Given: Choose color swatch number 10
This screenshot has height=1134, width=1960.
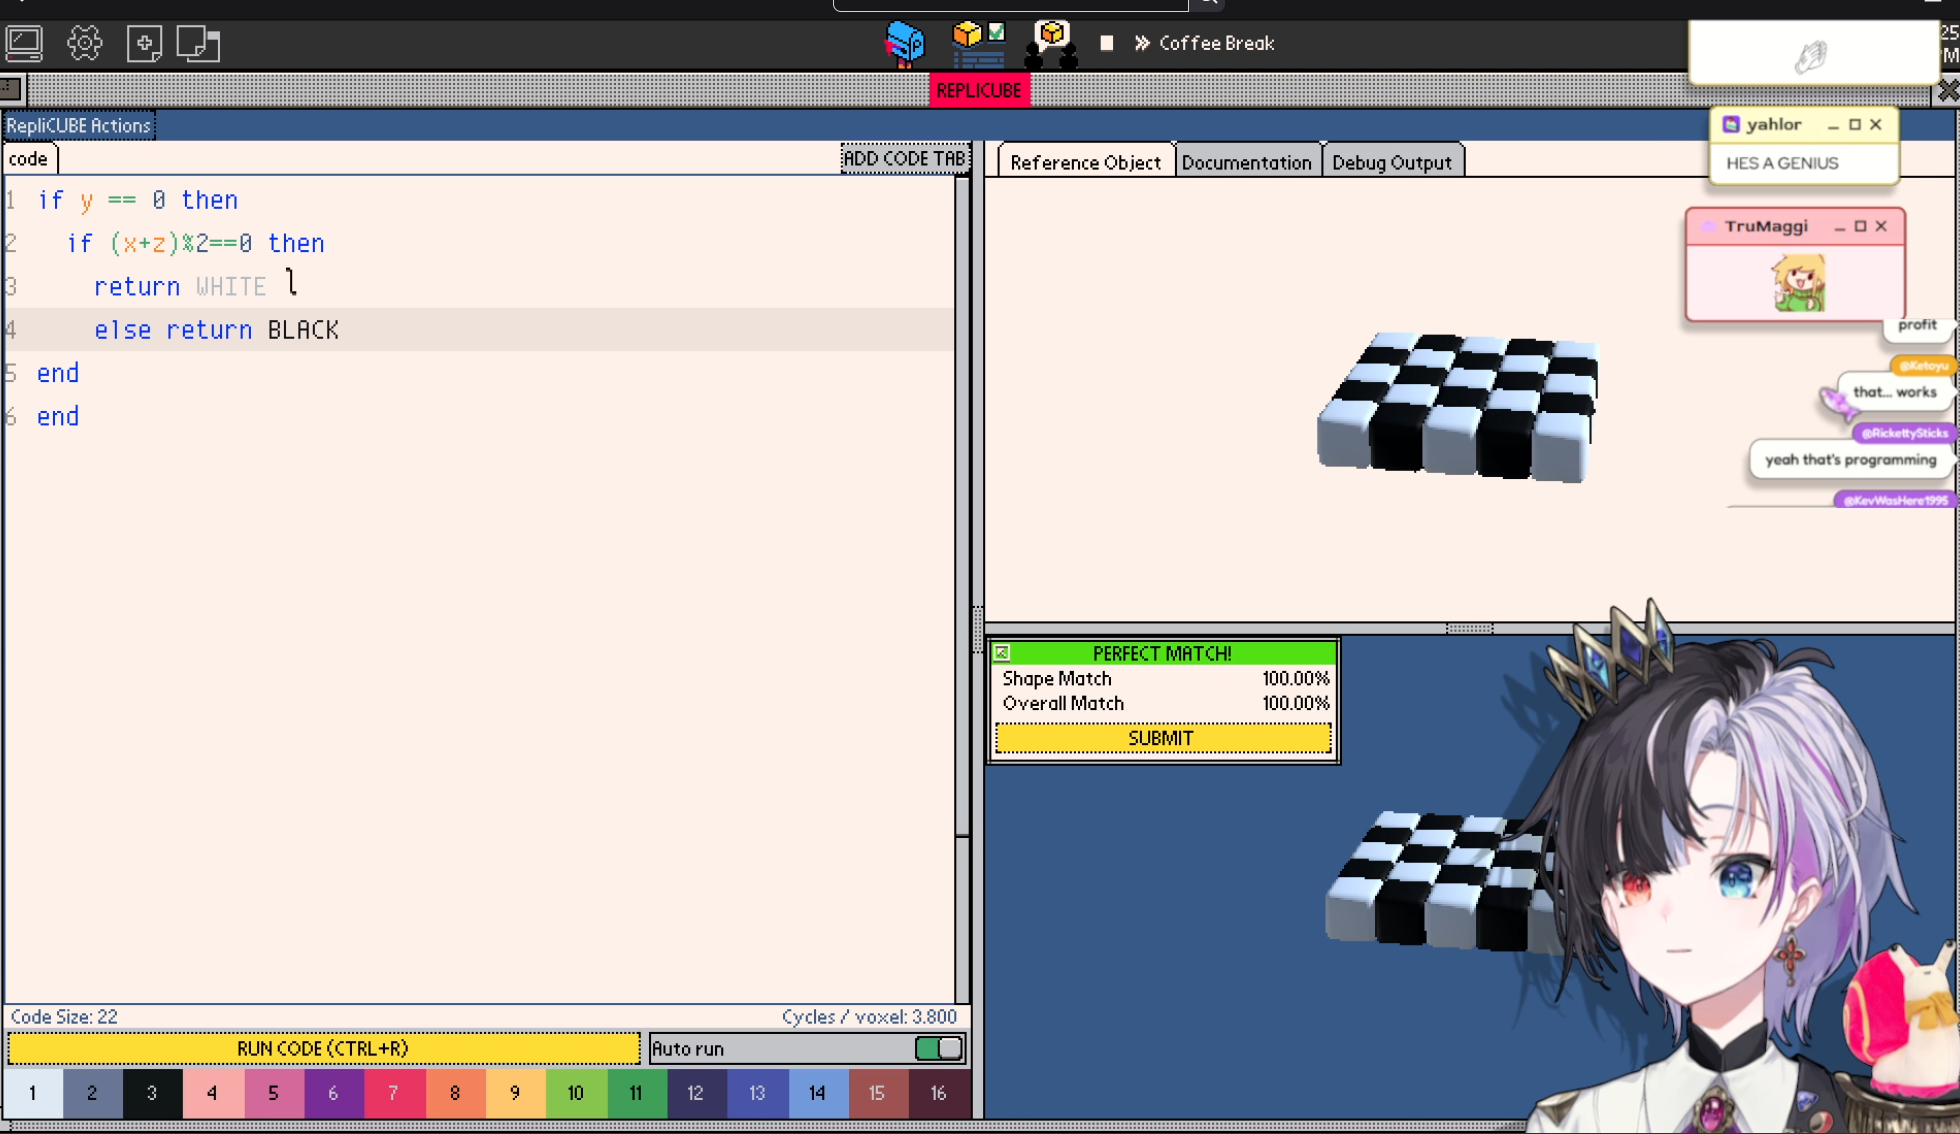Looking at the screenshot, I should point(575,1093).
